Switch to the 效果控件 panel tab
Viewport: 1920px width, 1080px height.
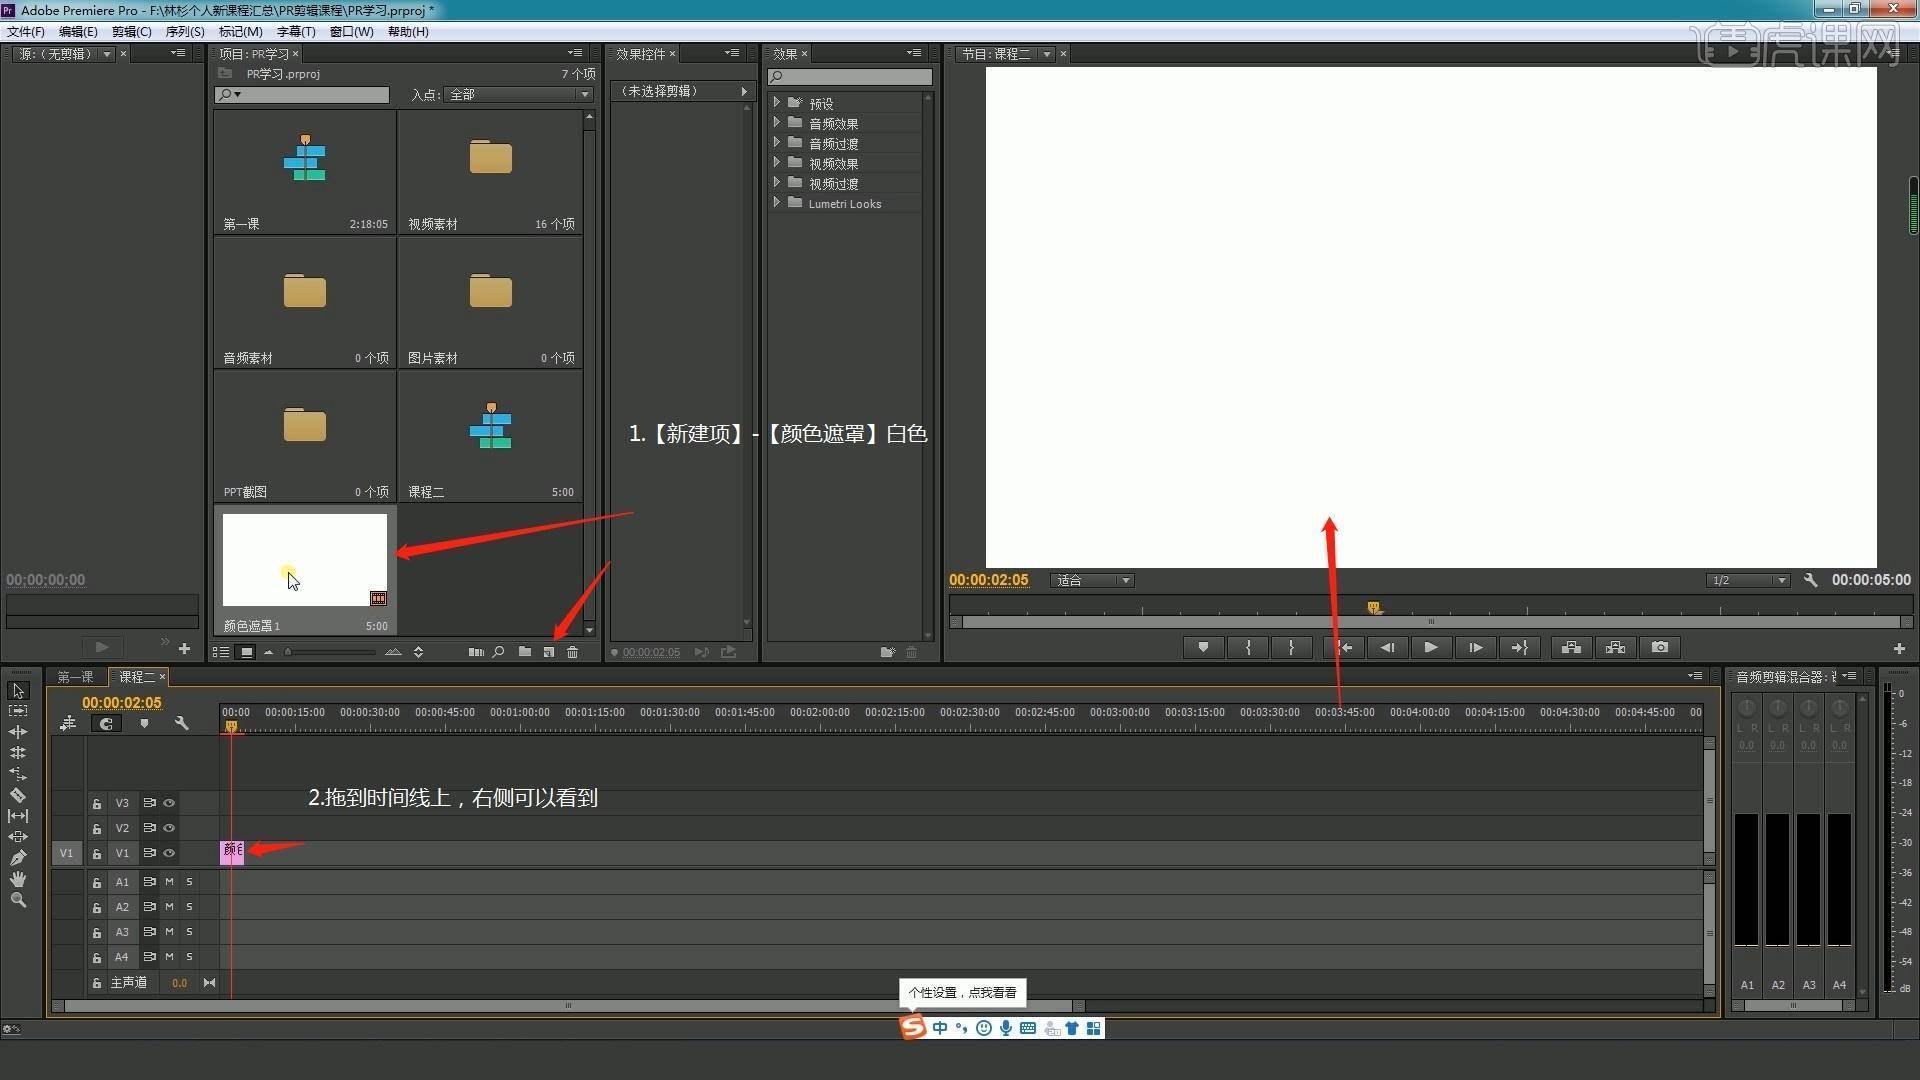click(x=640, y=54)
